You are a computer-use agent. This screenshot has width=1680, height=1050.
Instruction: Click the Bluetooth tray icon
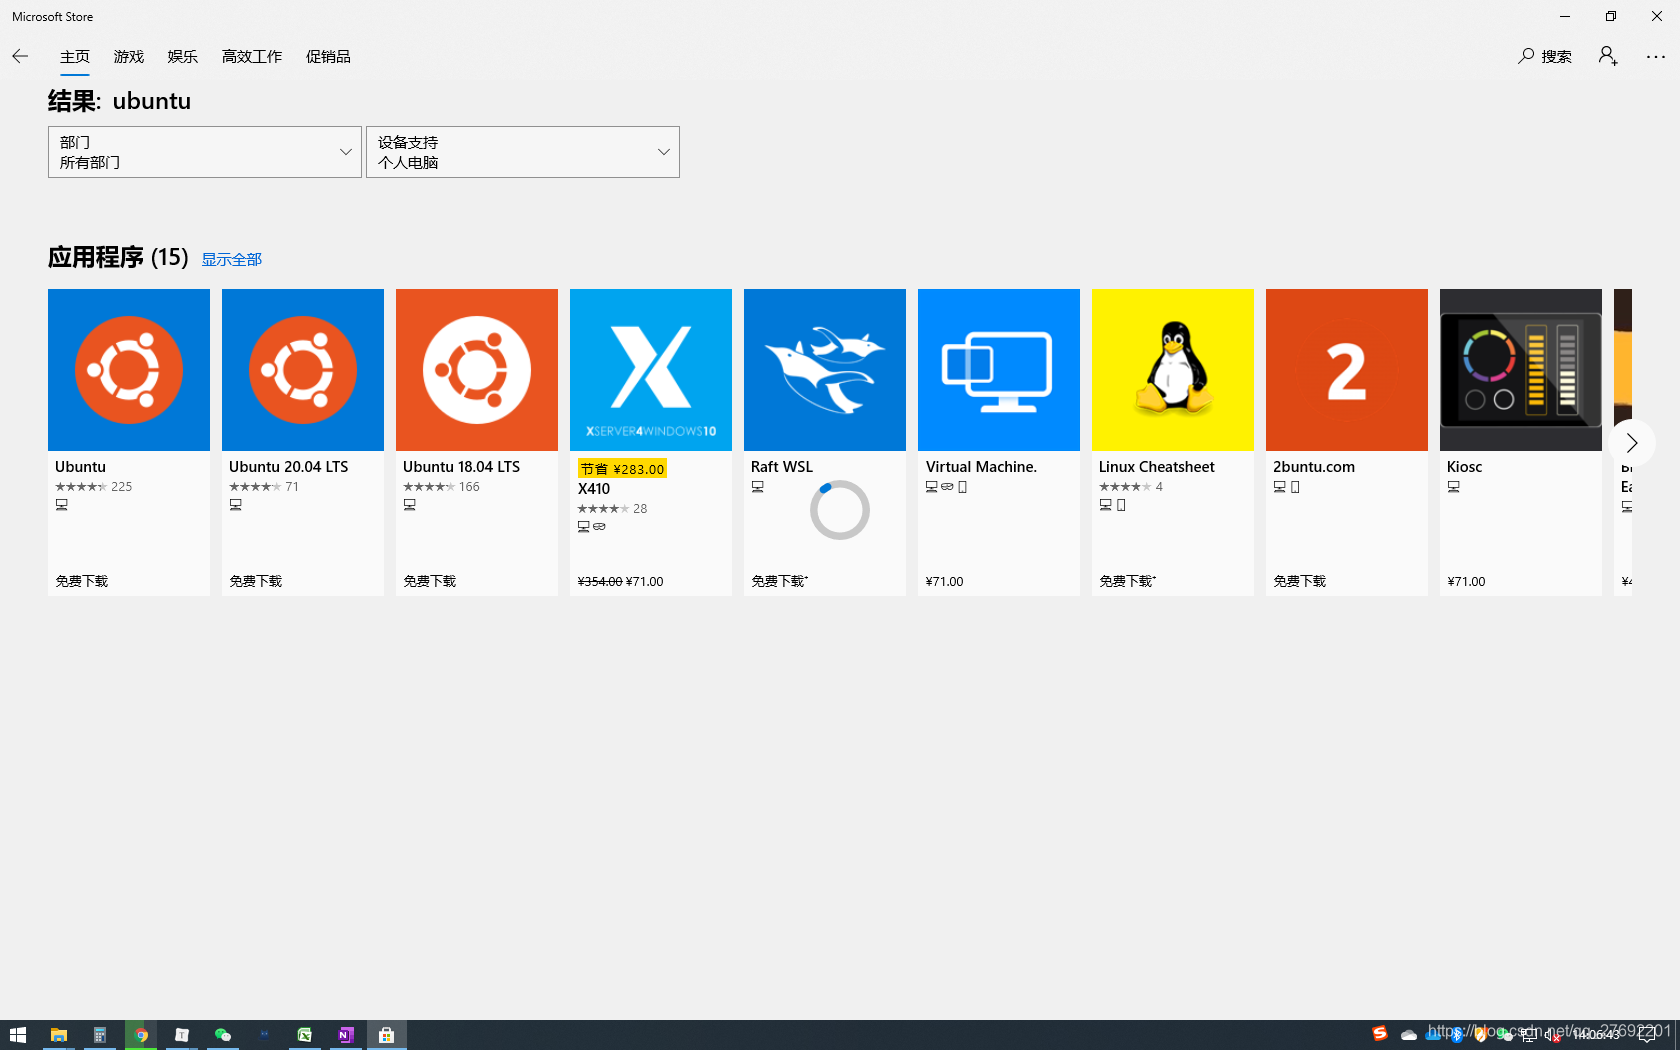[x=1457, y=1036]
